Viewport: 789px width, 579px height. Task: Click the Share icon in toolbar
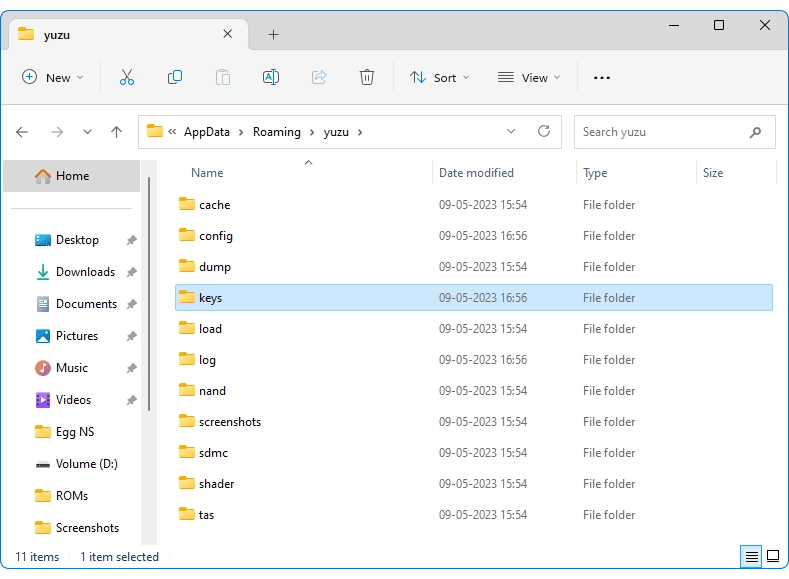point(319,77)
